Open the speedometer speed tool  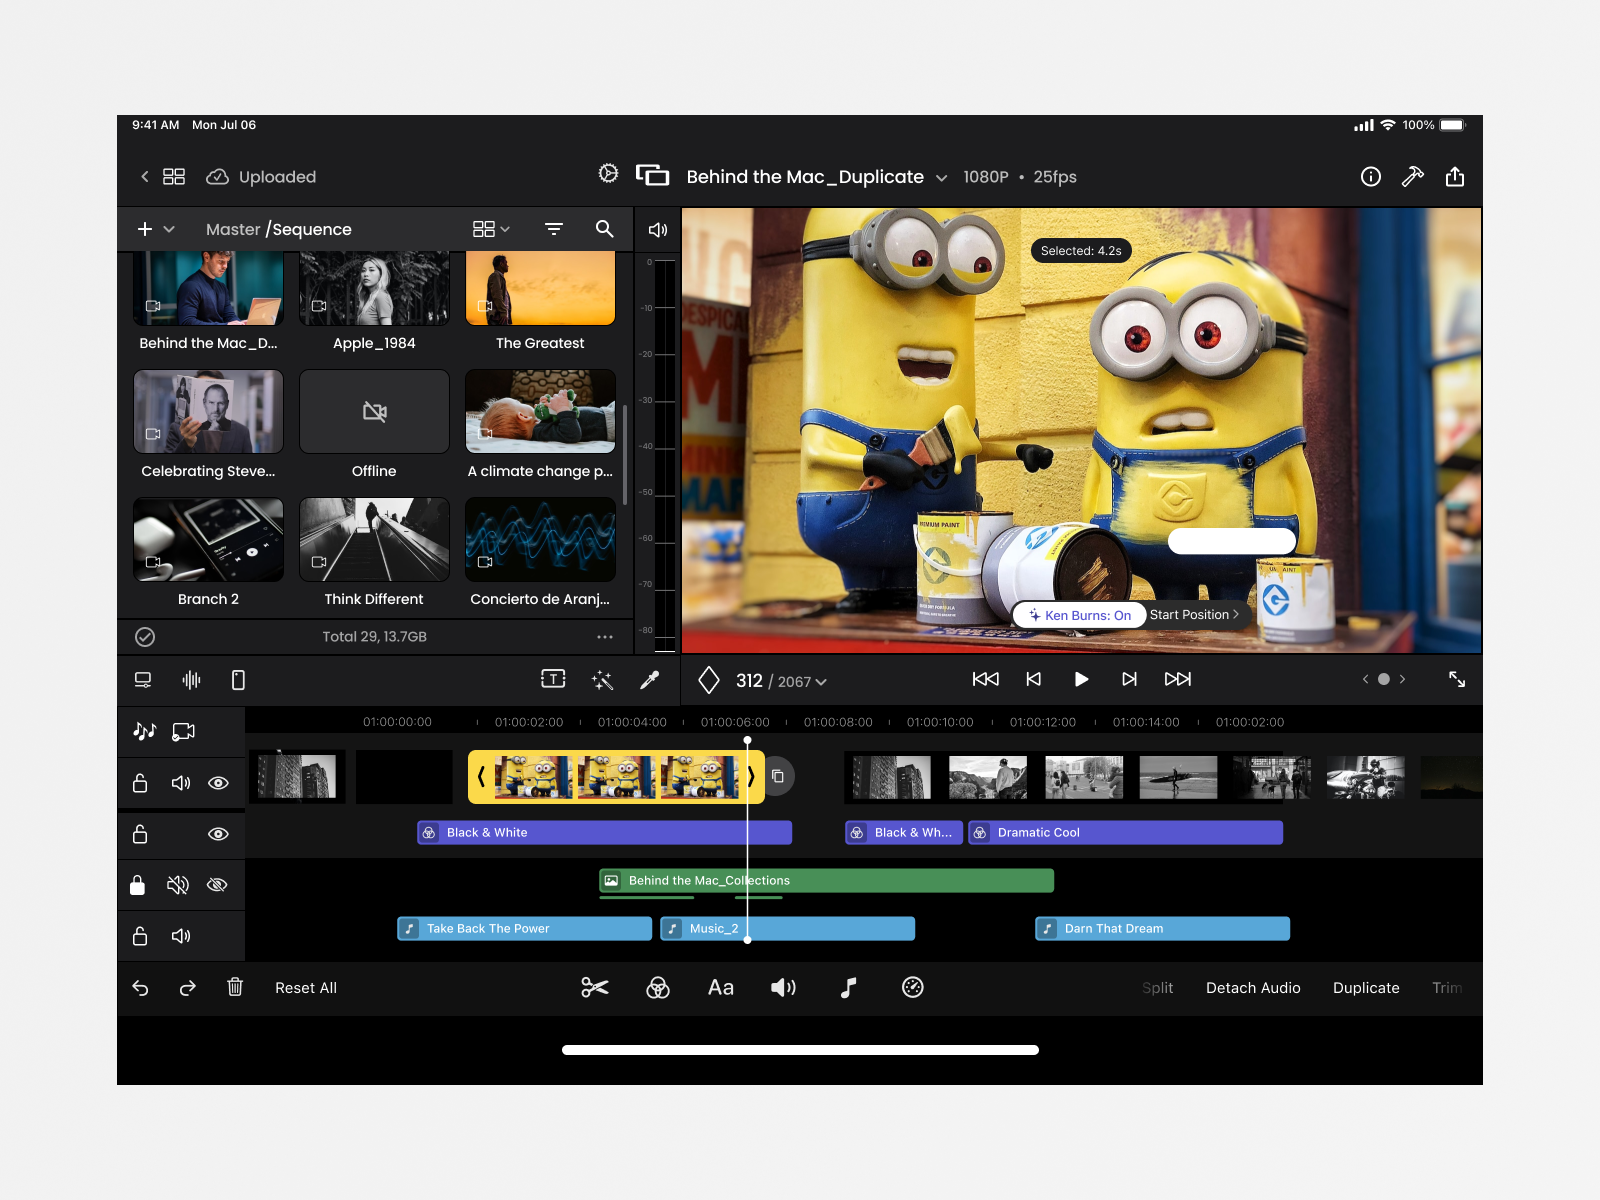(x=912, y=987)
